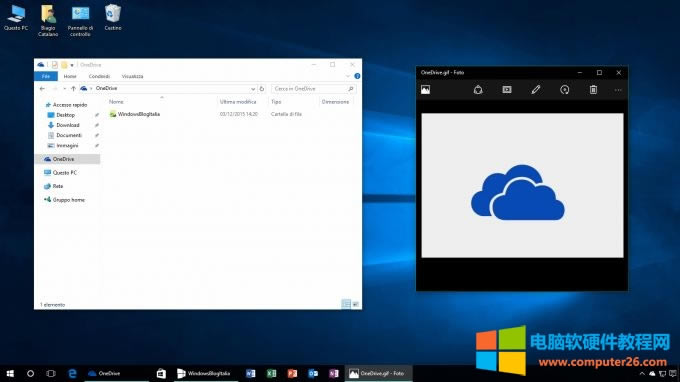Select Gruppo home in the navigation pane
The width and height of the screenshot is (680, 382).
pyautogui.click(x=64, y=200)
